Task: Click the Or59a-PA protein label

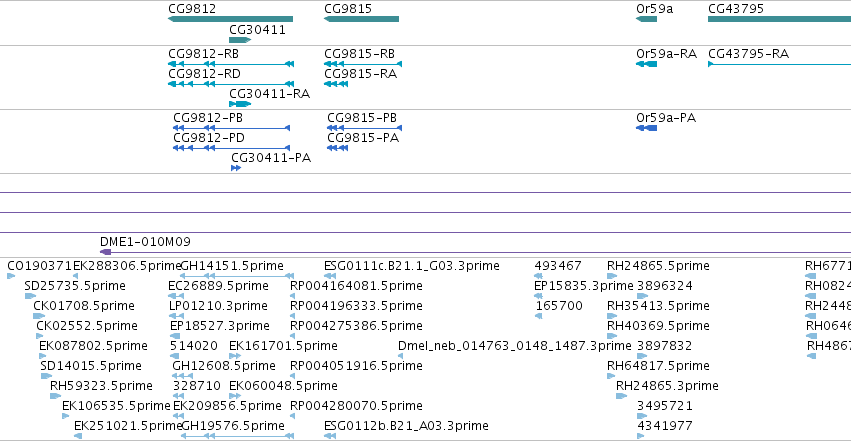Action: click(x=666, y=118)
